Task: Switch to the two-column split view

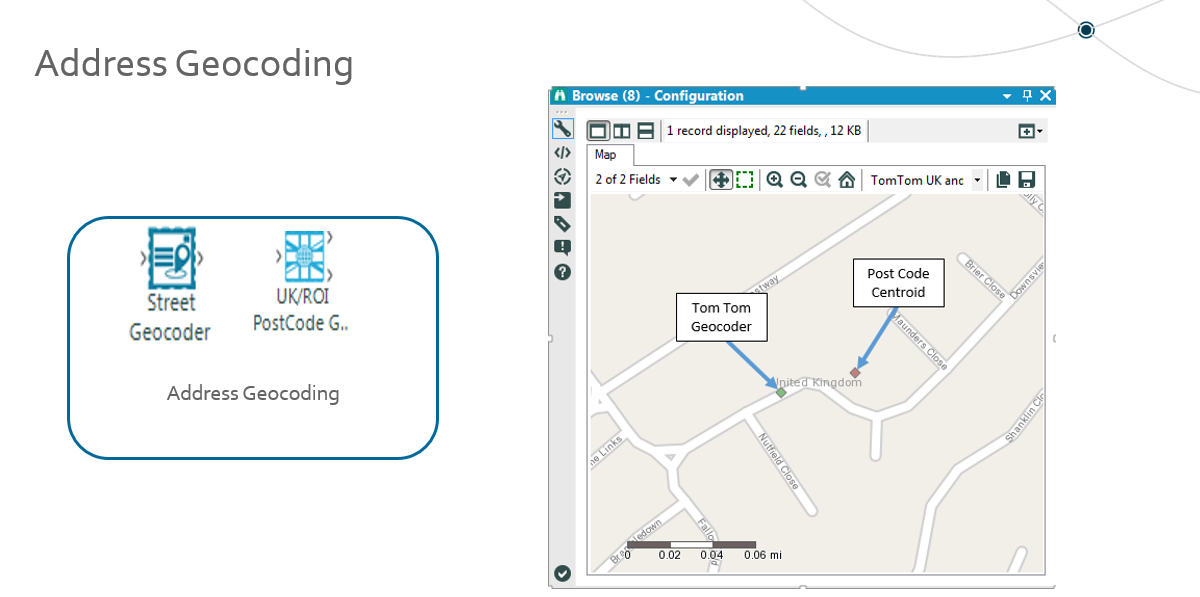Action: (x=622, y=130)
